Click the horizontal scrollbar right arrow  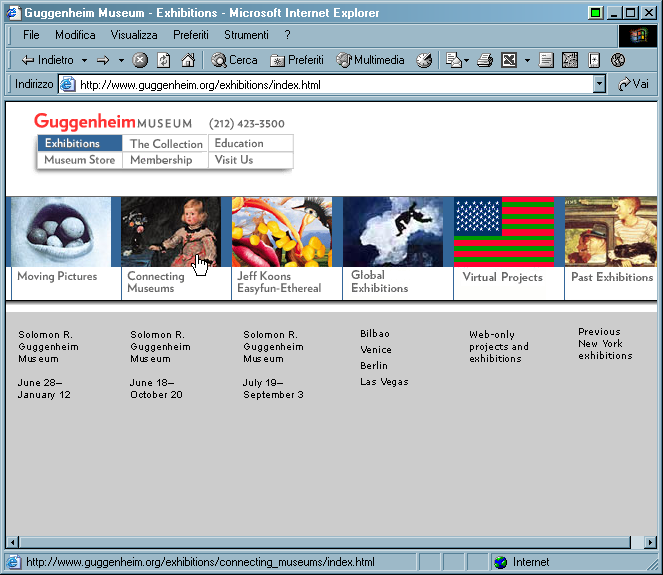coord(651,542)
